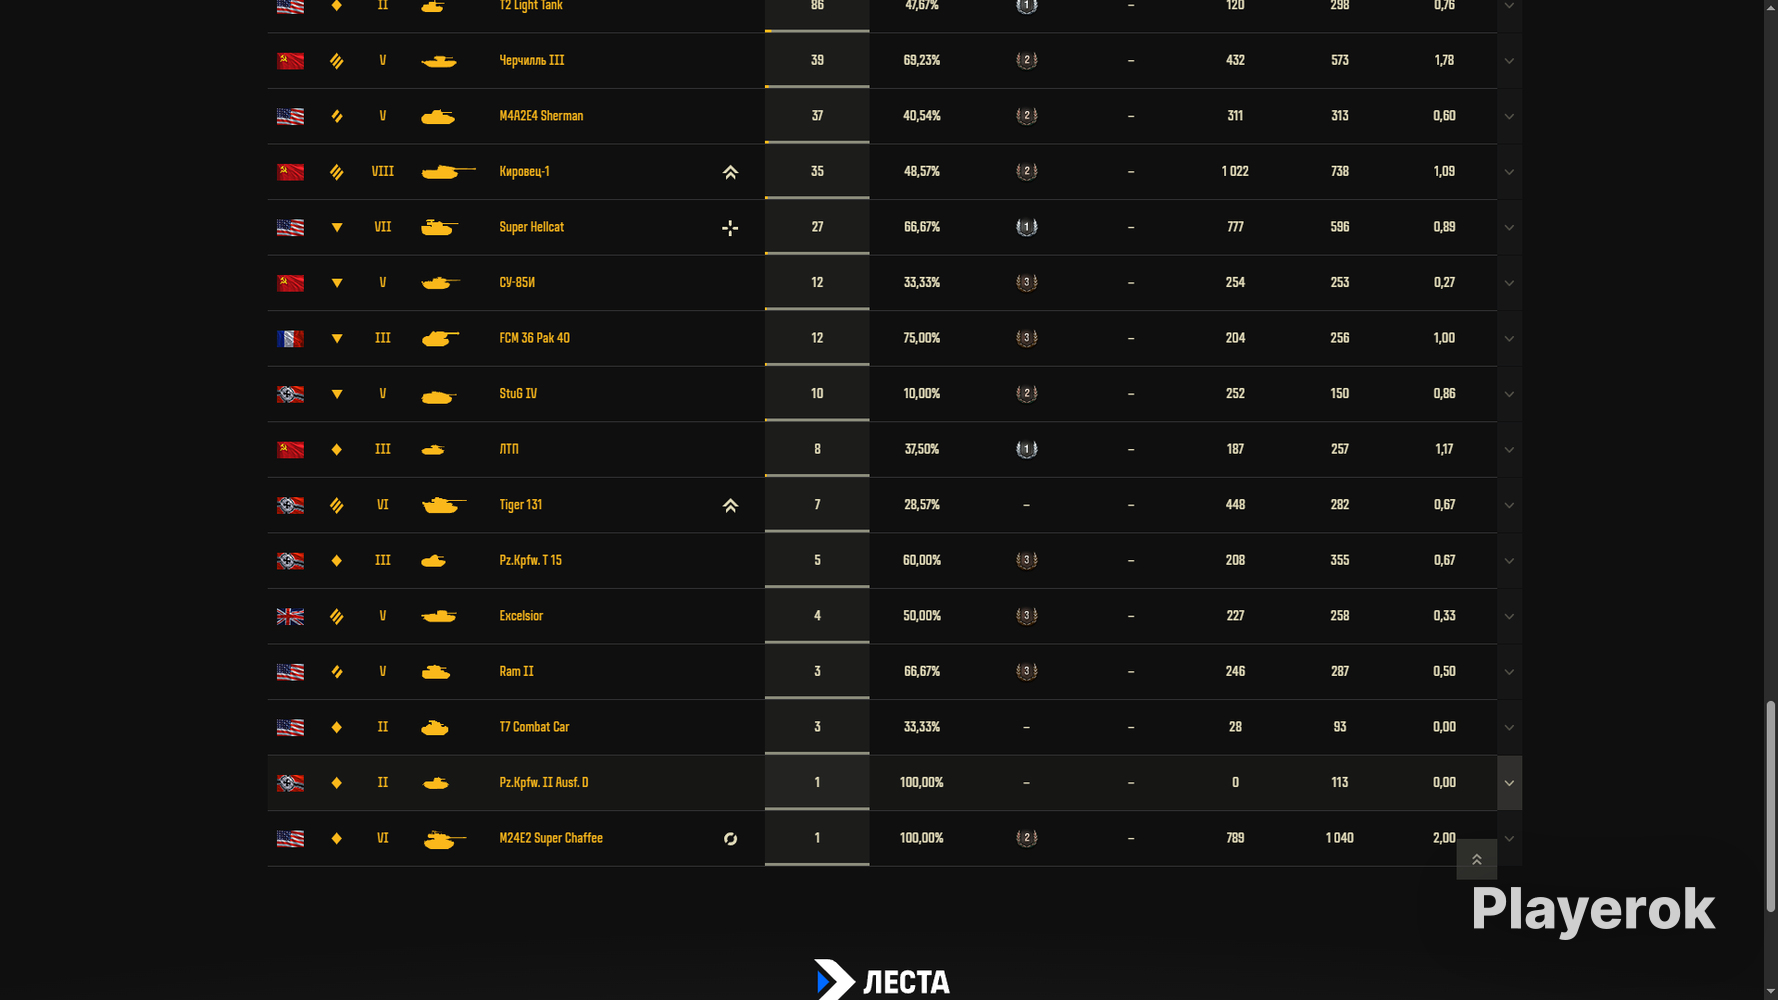Viewport: 1778px width, 1000px height.
Task: Expand the Черчилль III row chevron
Action: (x=1509, y=61)
